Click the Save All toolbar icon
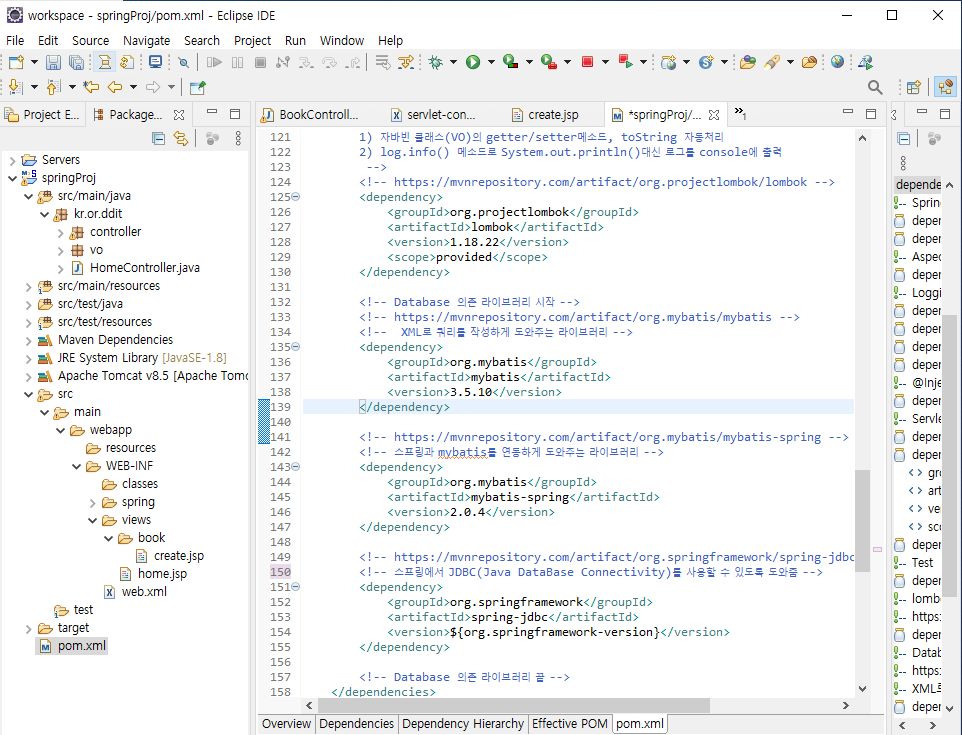 (76, 62)
